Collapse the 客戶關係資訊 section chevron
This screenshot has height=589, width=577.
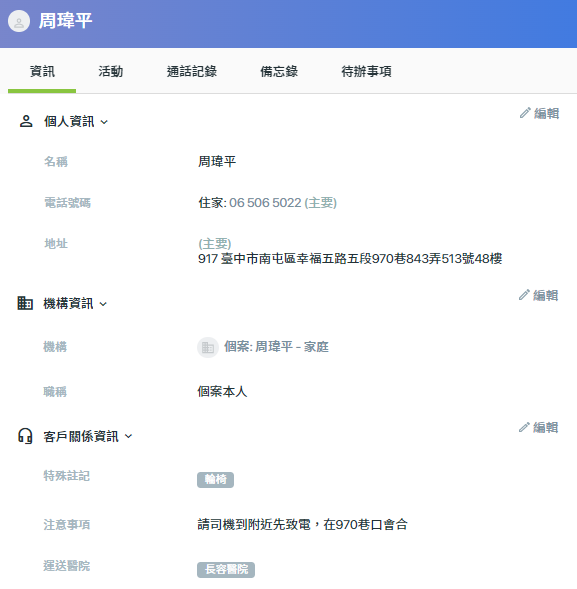tap(128, 436)
